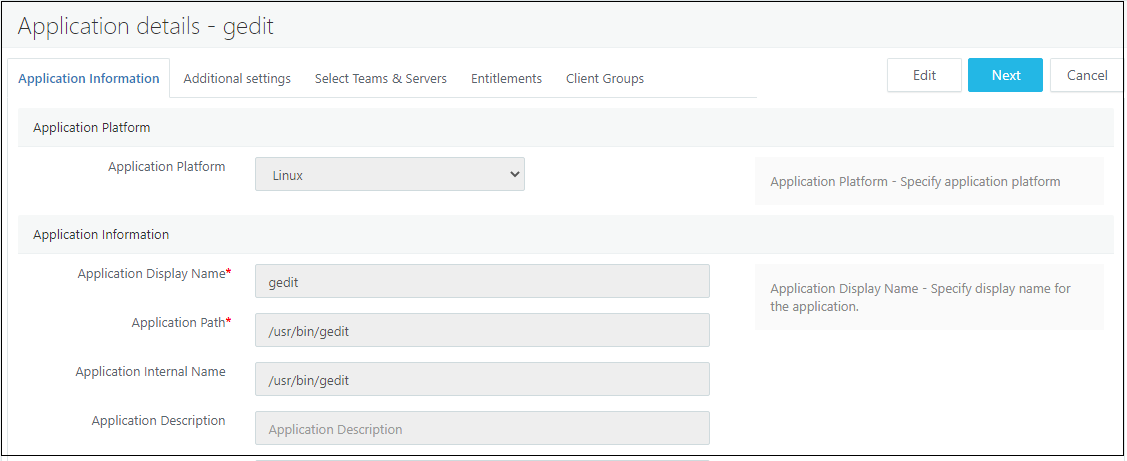1127x461 pixels.
Task: Click the Application Internal Name field
Action: click(482, 379)
